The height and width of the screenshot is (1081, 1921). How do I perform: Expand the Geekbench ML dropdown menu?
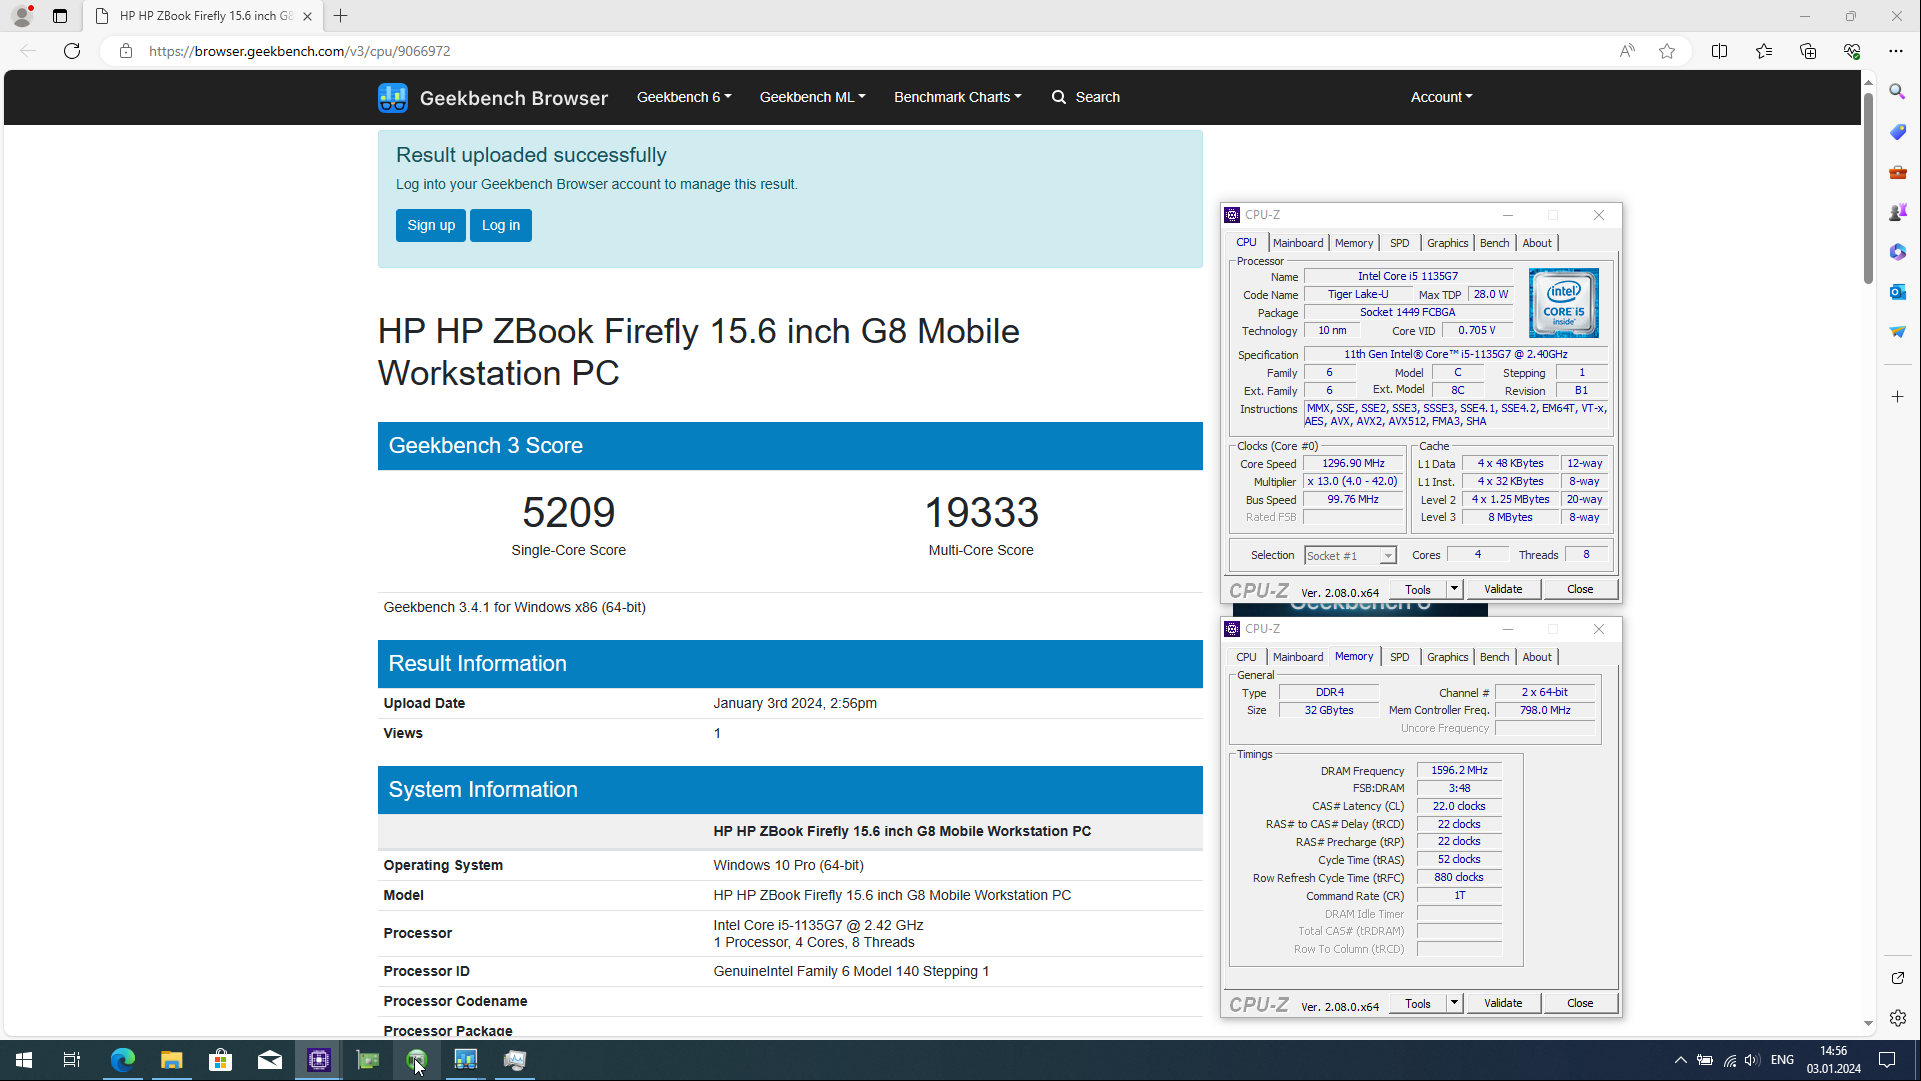point(812,97)
